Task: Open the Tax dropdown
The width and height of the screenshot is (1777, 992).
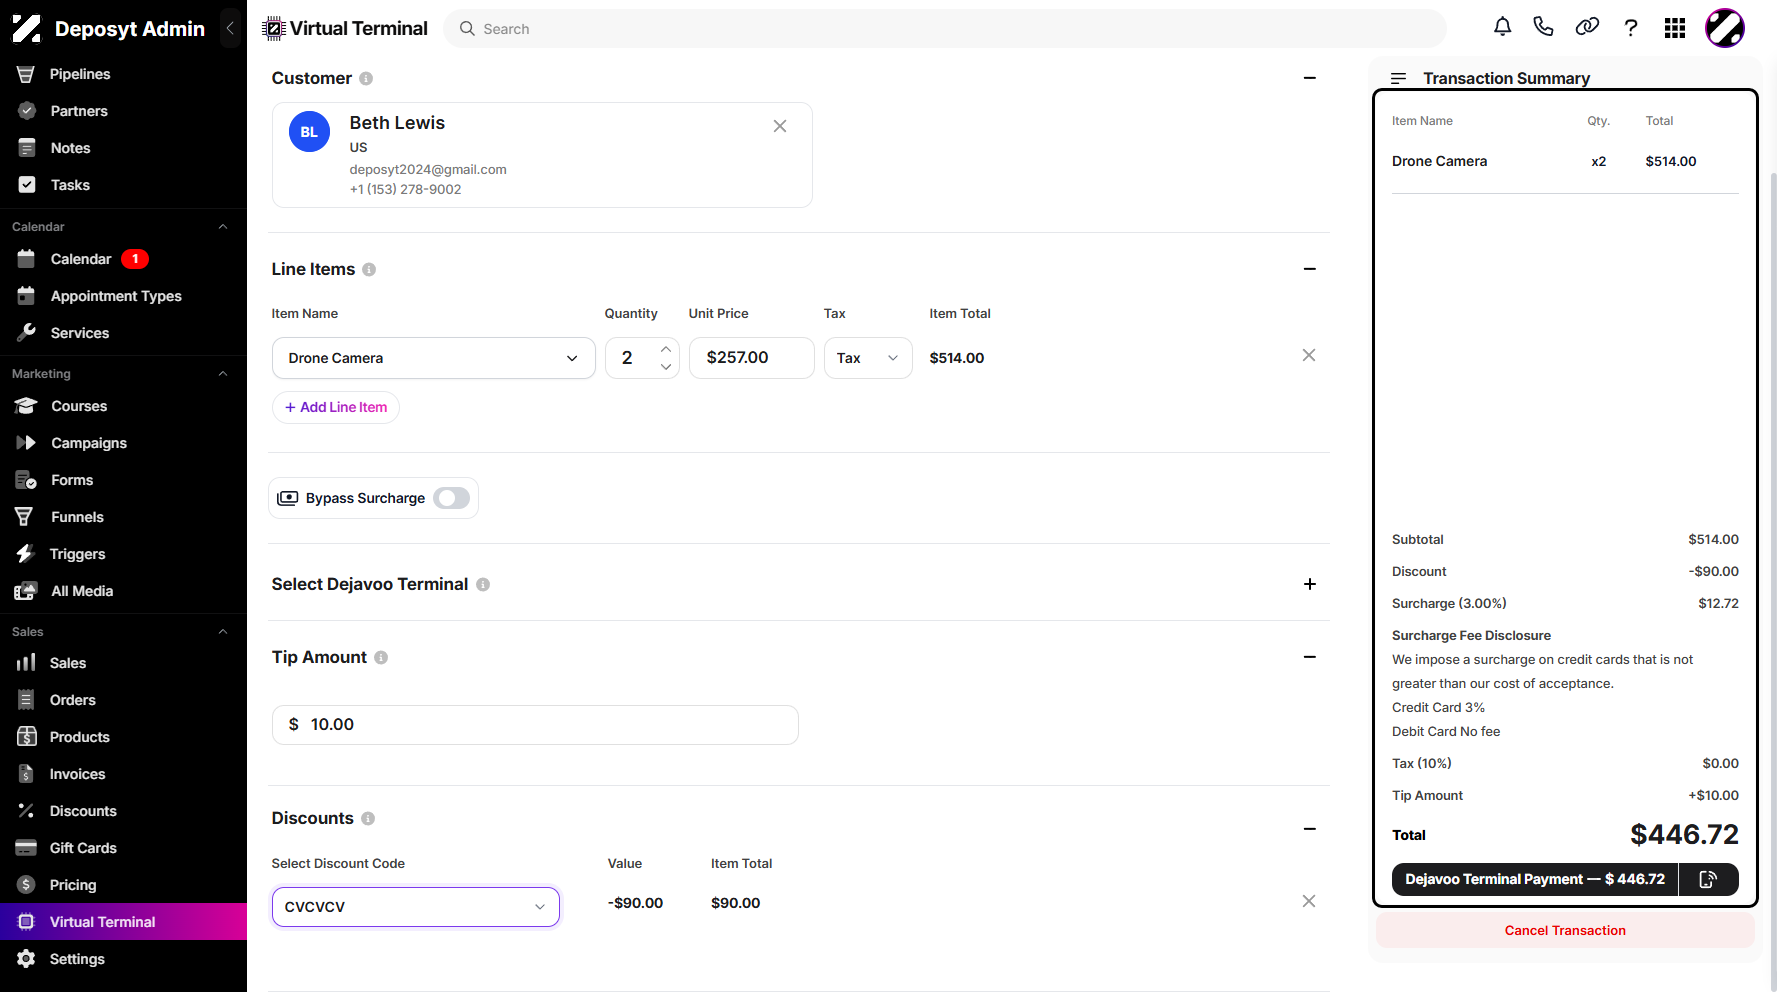Action: pos(868,358)
